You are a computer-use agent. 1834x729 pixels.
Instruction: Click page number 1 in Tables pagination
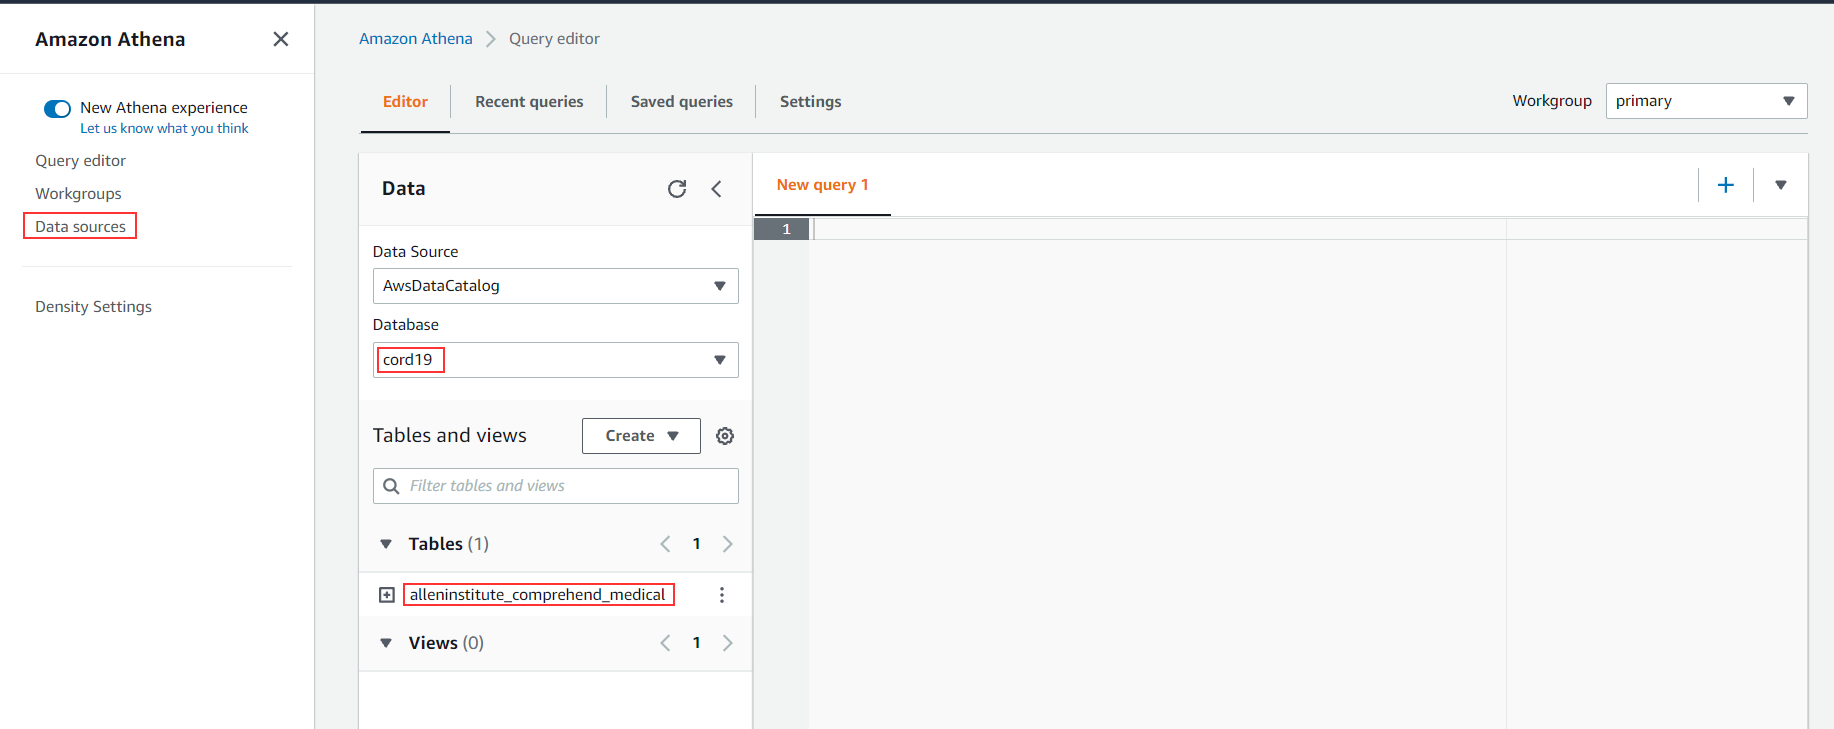coord(697,544)
